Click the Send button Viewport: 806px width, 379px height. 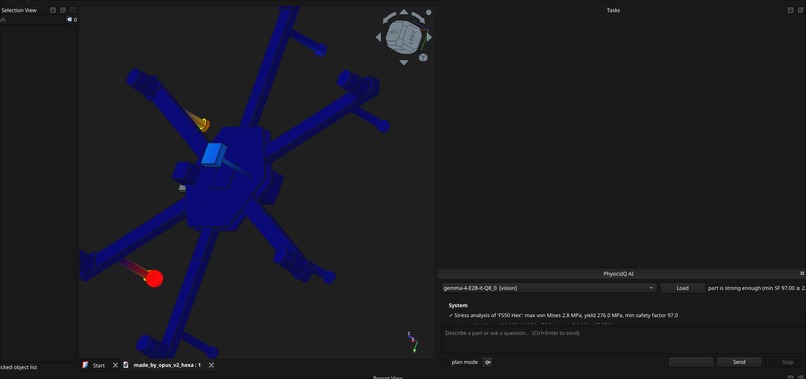coord(739,362)
